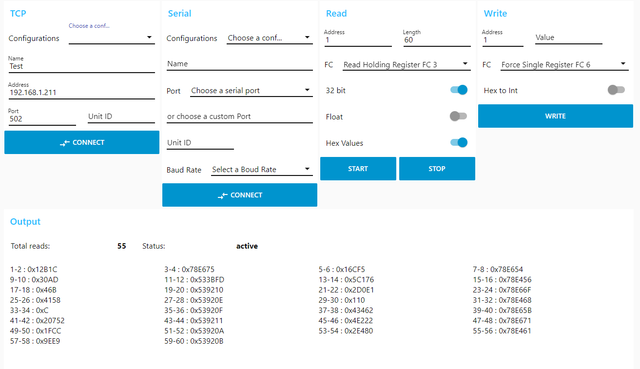This screenshot has height=369, width=640.
Task: Select output row 55-56 : 0x78E461
Action: pyautogui.click(x=502, y=331)
